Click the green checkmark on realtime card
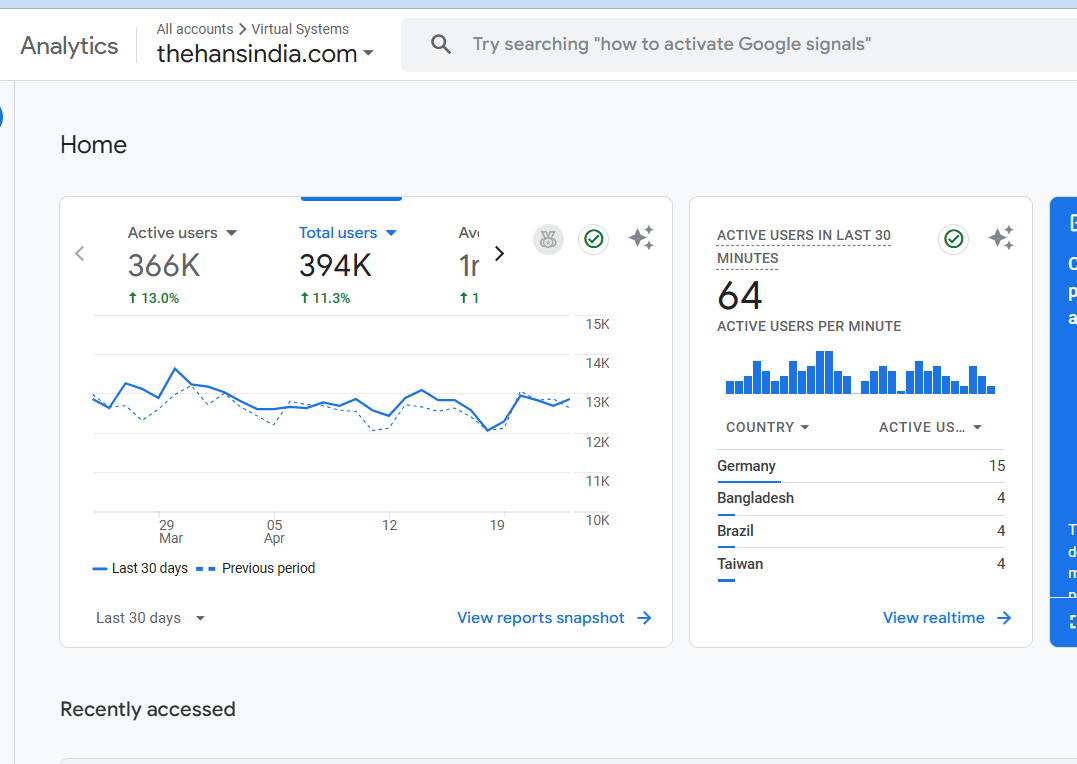The width and height of the screenshot is (1077, 764). point(953,239)
